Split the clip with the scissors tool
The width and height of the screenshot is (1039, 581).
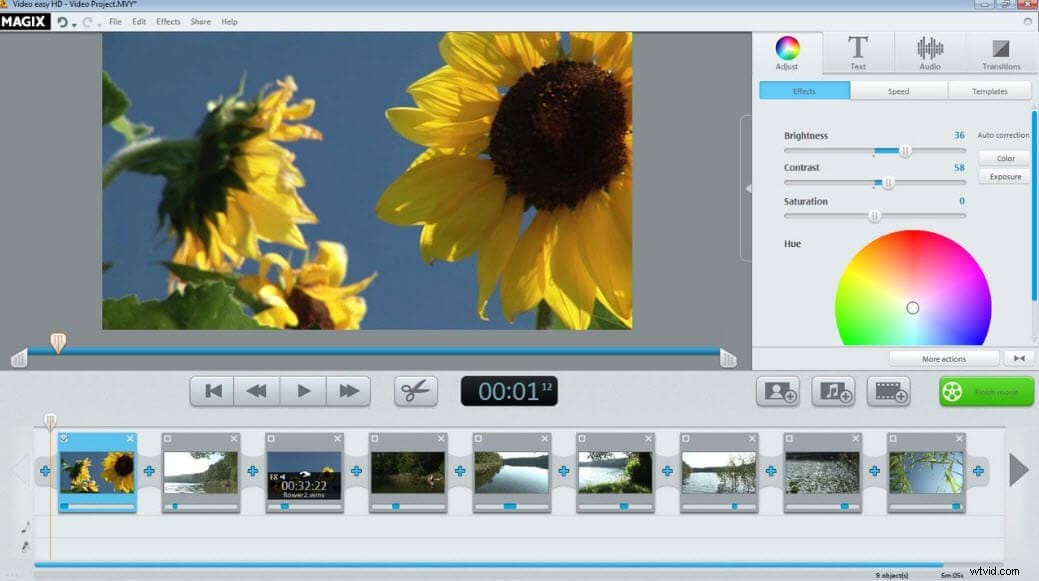point(415,391)
